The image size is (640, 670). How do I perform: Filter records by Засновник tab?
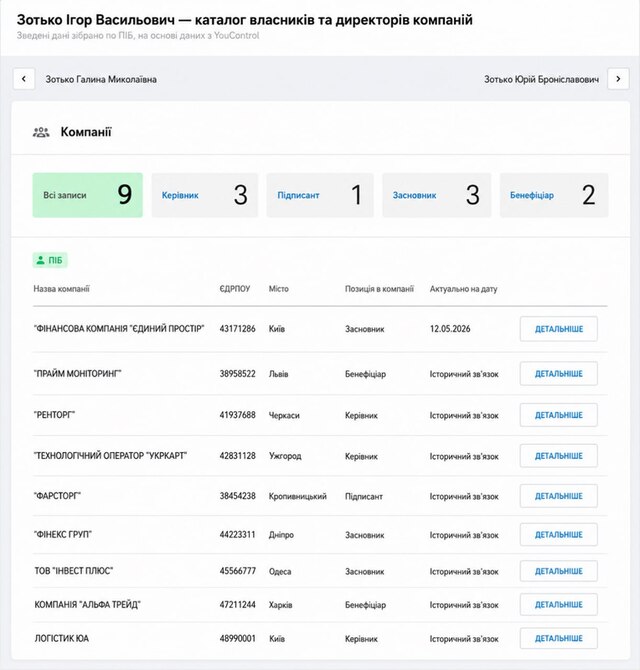click(437, 195)
